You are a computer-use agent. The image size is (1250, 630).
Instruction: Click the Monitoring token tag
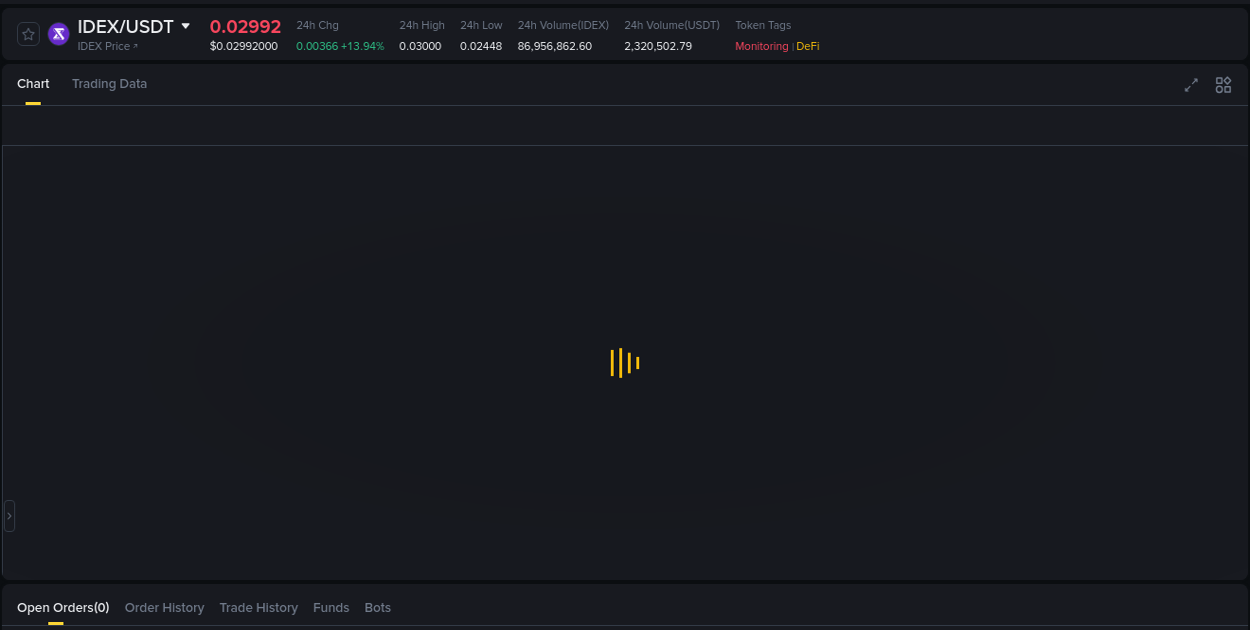point(761,46)
